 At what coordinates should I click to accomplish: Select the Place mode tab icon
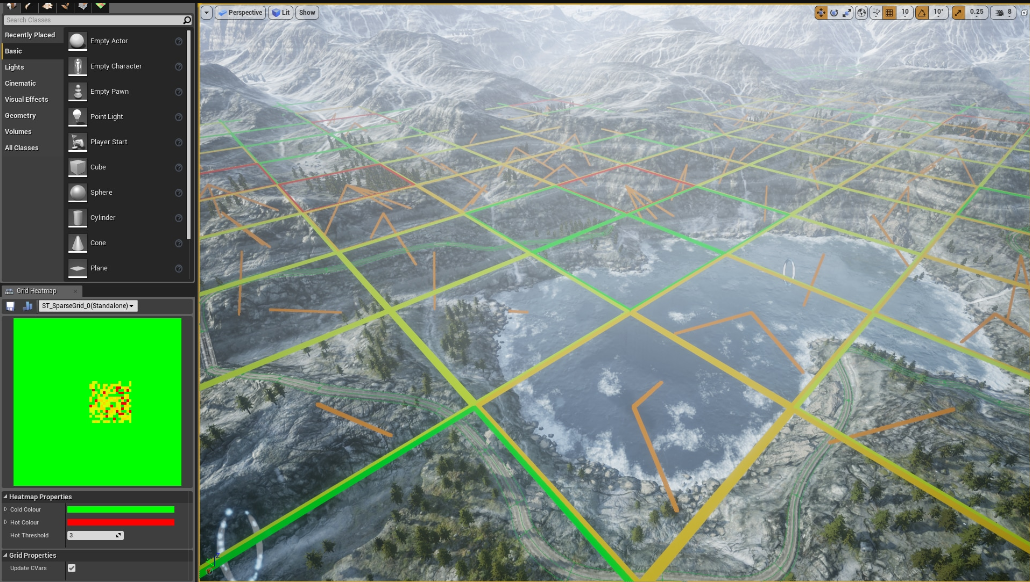pyautogui.click(x=11, y=6)
